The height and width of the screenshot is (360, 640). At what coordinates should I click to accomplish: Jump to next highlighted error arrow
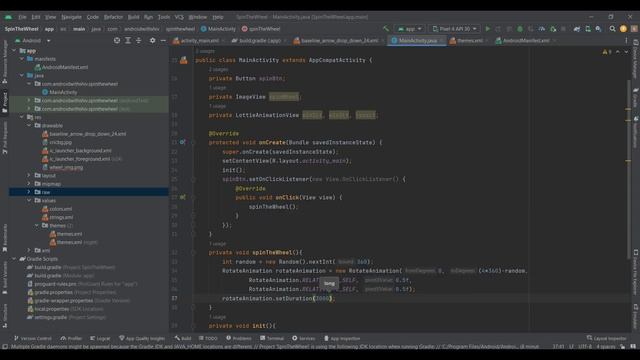click(x=626, y=52)
